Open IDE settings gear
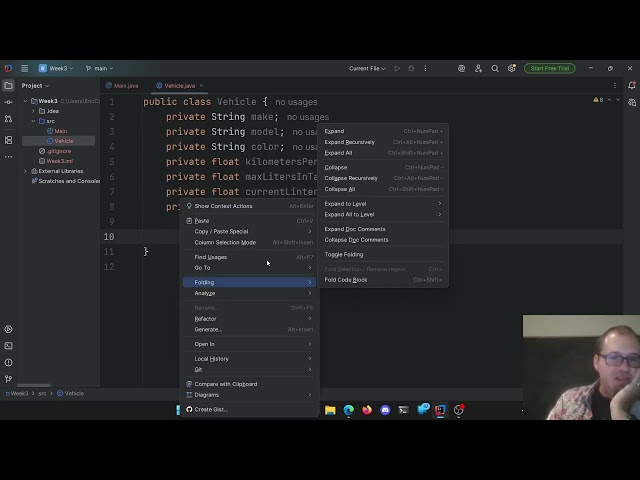Viewport: 640px width, 480px height. 511,69
